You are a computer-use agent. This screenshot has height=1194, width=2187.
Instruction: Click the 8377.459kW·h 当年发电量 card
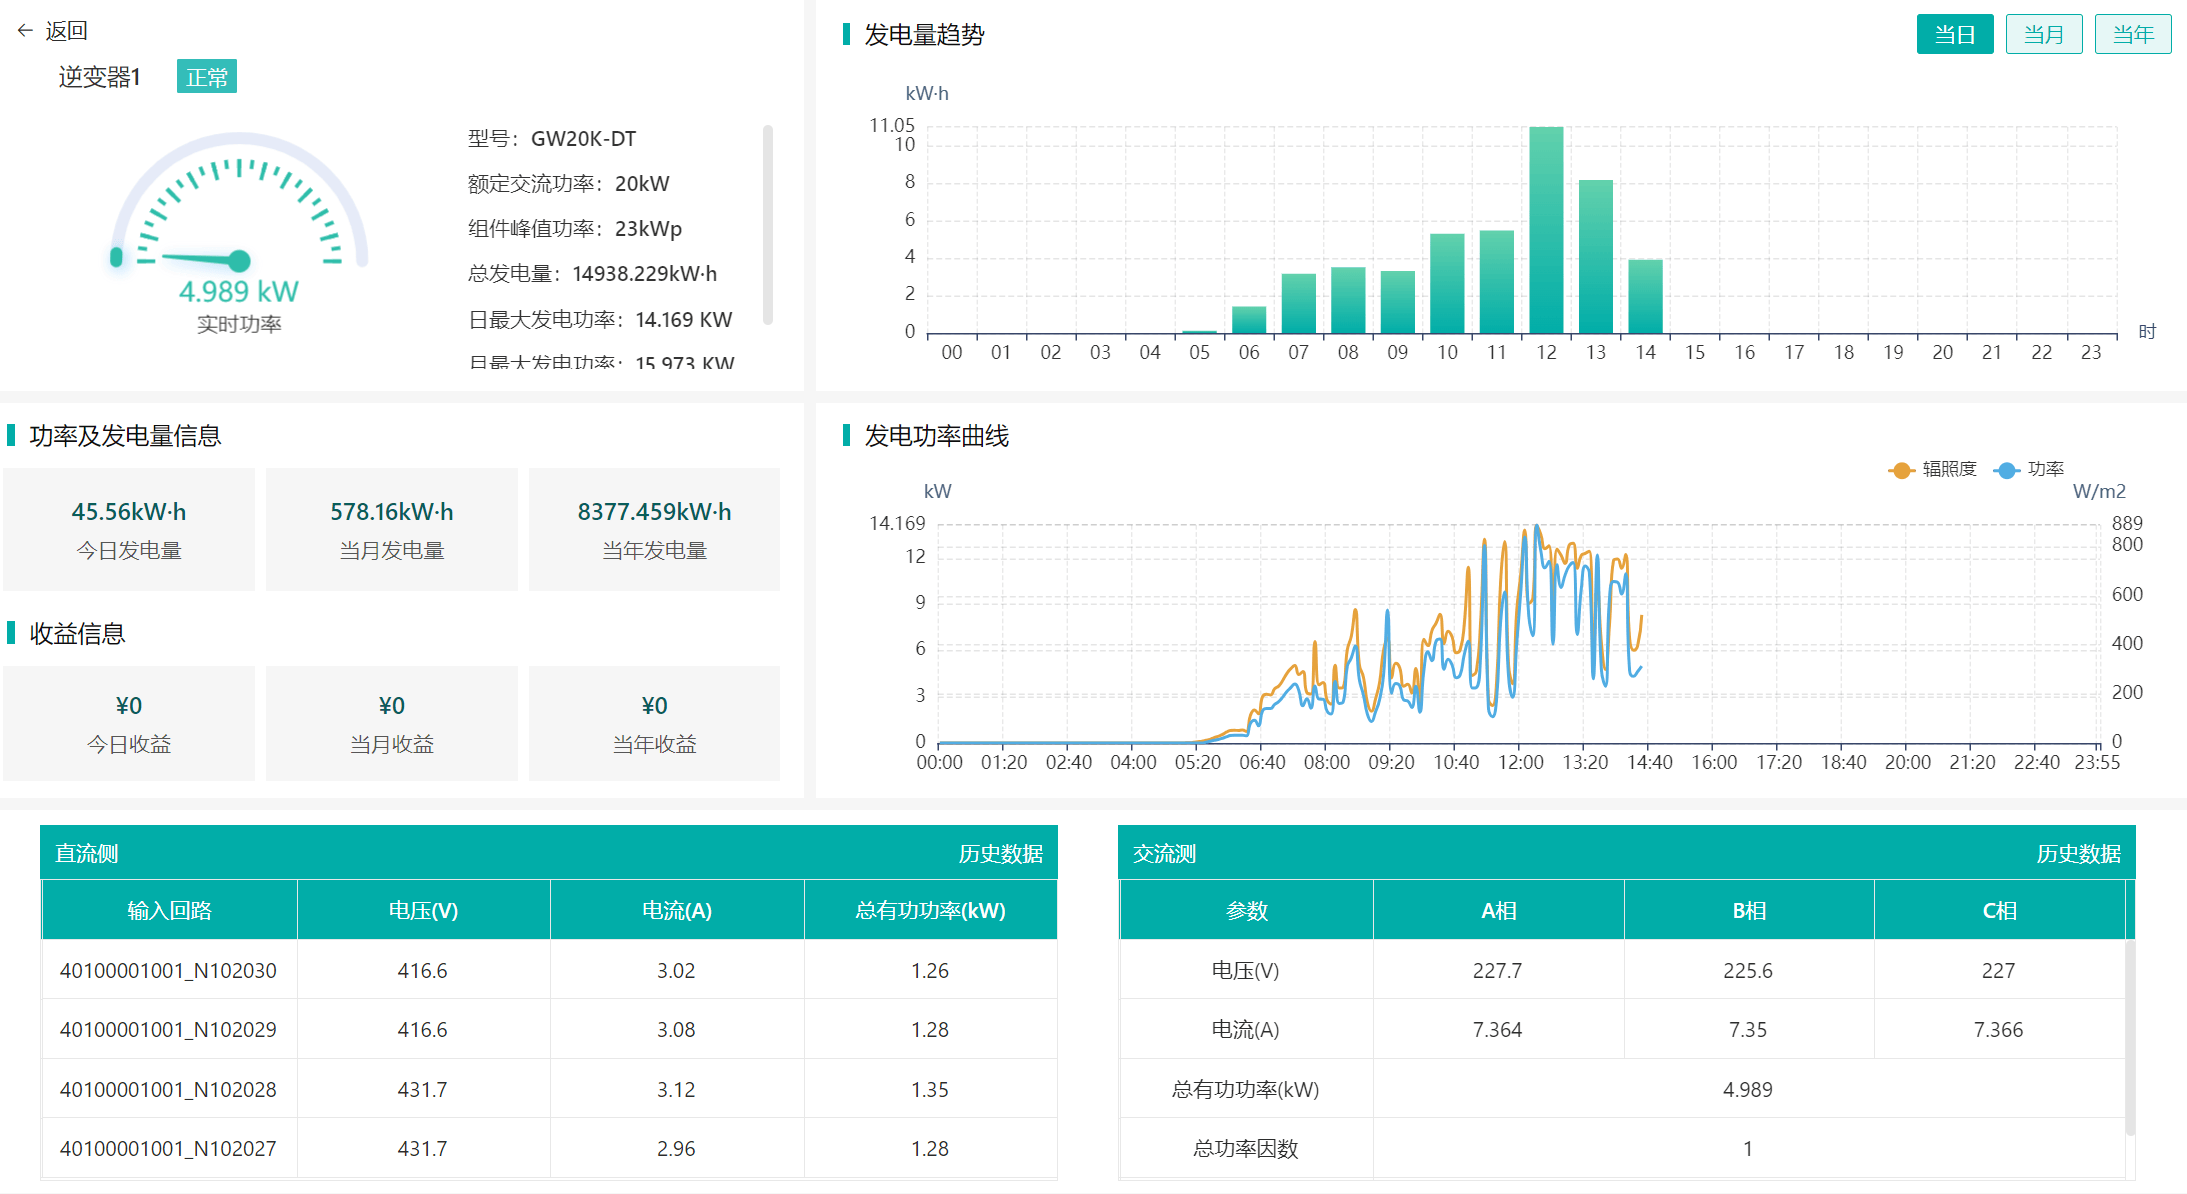point(654,529)
